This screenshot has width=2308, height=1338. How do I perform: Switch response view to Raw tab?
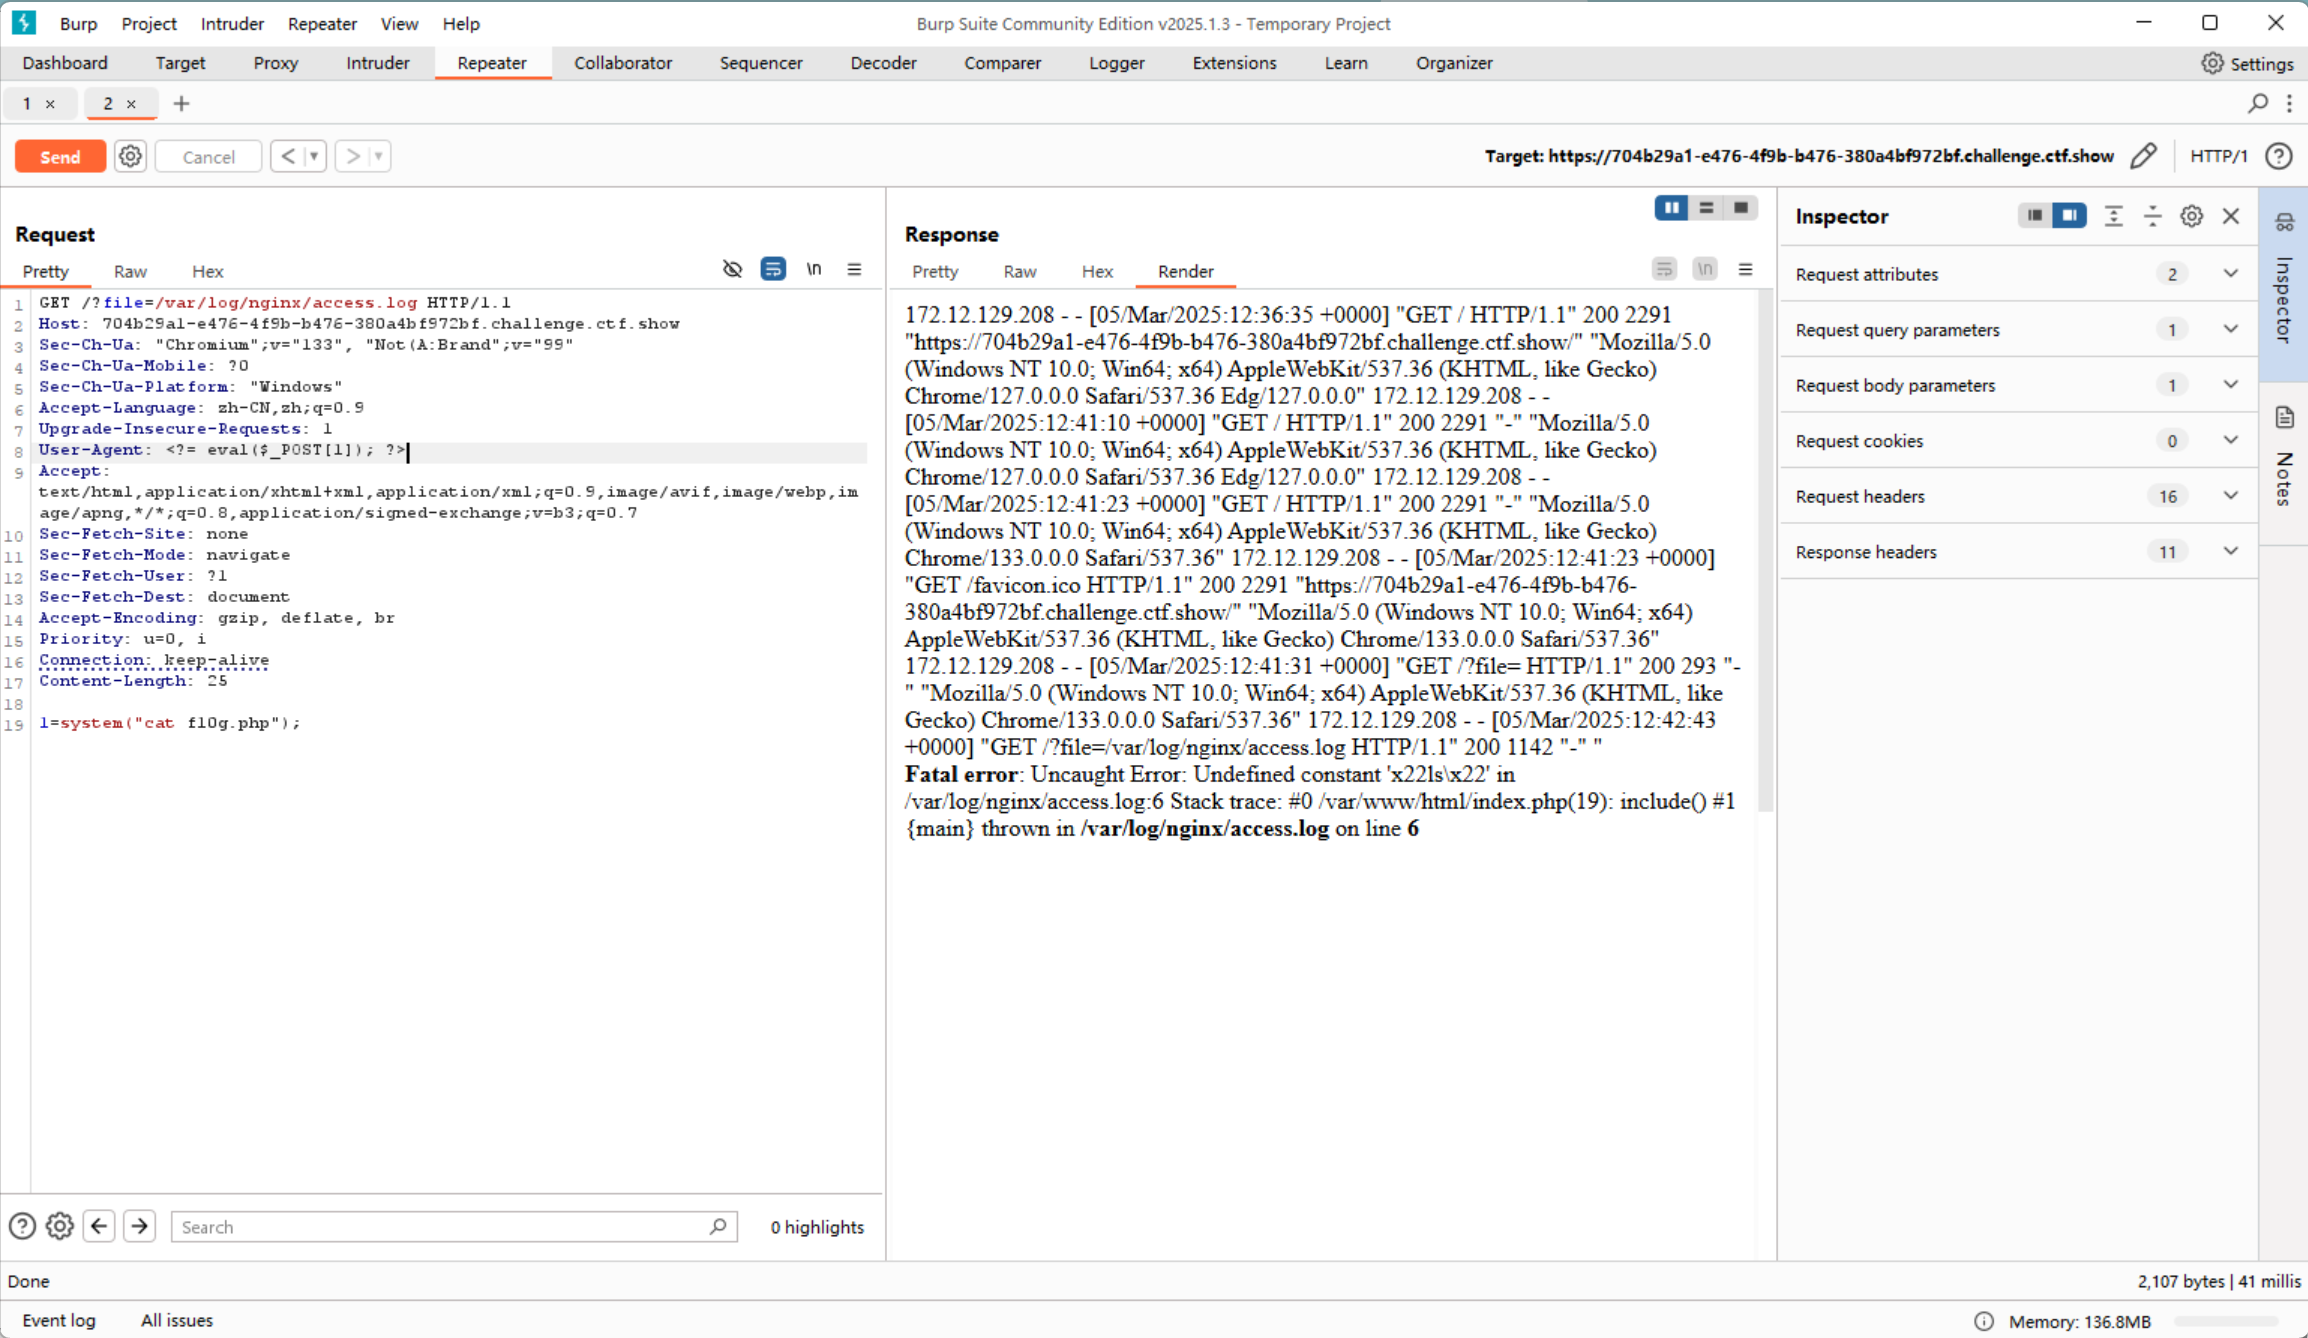pyautogui.click(x=1019, y=271)
